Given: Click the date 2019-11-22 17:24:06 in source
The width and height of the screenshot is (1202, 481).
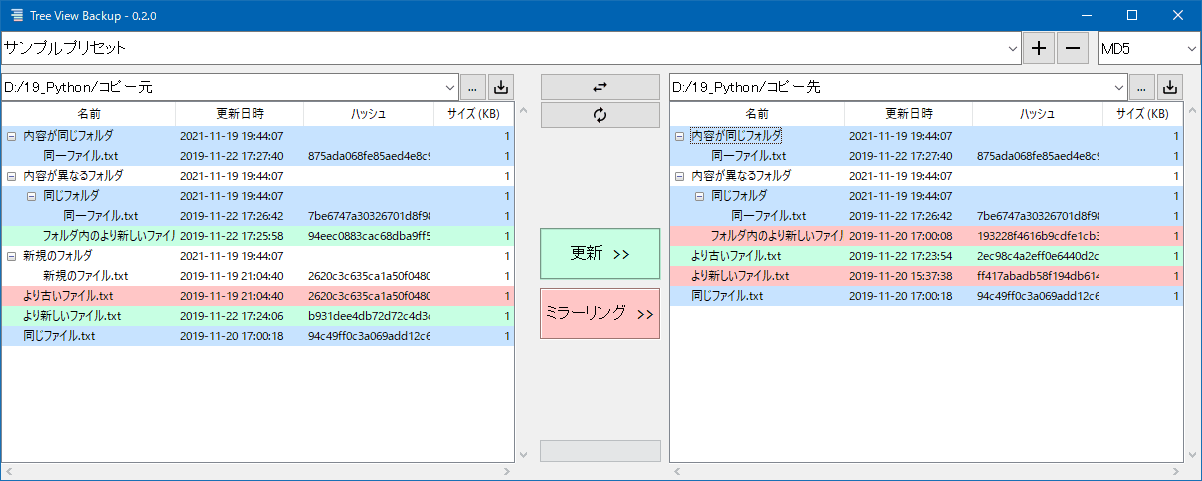Looking at the screenshot, I should point(232,316).
